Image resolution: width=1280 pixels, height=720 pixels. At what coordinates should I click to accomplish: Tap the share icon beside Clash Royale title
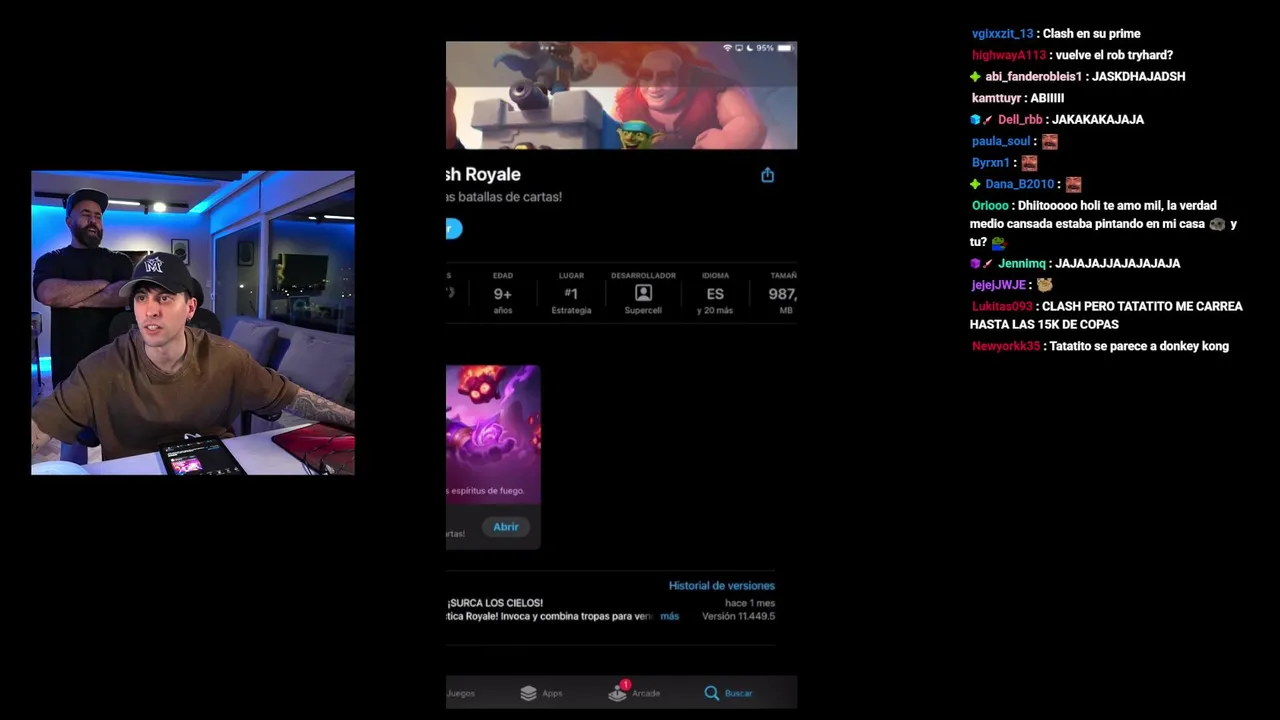click(767, 175)
